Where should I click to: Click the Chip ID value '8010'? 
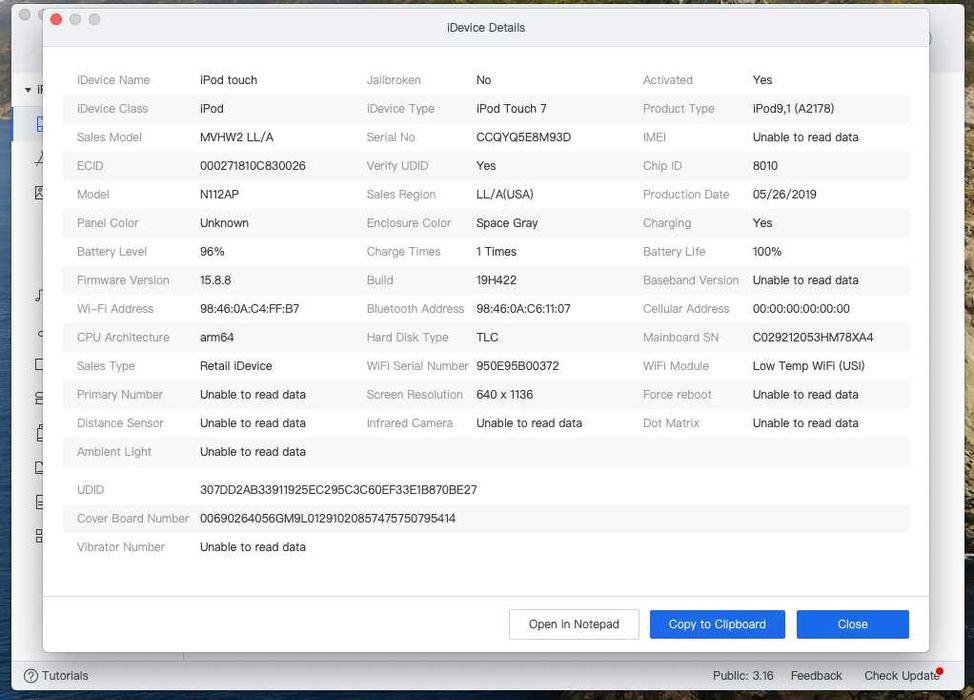(765, 166)
